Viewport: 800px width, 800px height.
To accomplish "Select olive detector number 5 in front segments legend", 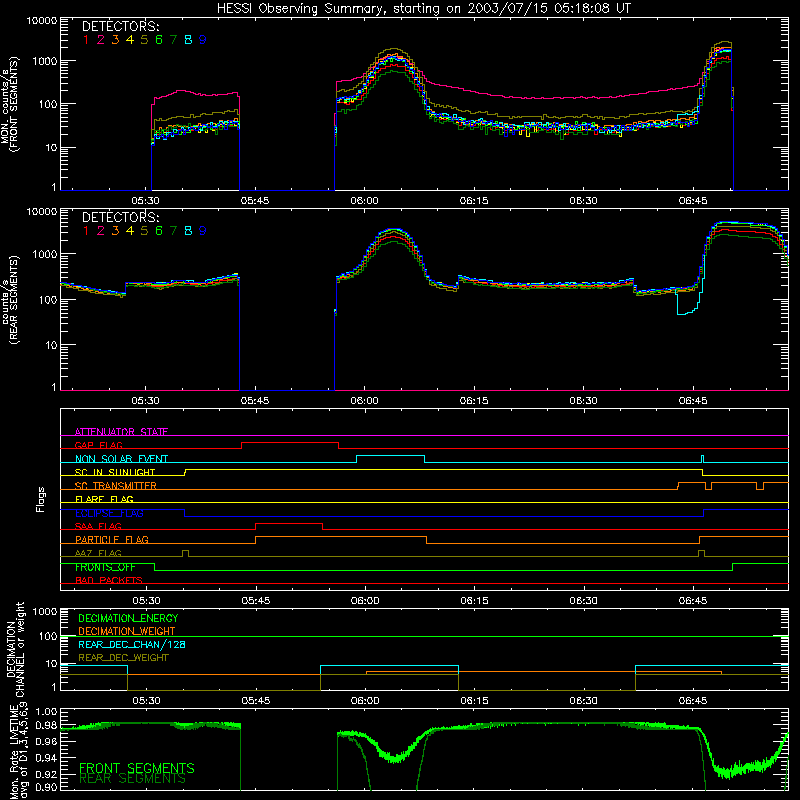I will click(x=144, y=40).
